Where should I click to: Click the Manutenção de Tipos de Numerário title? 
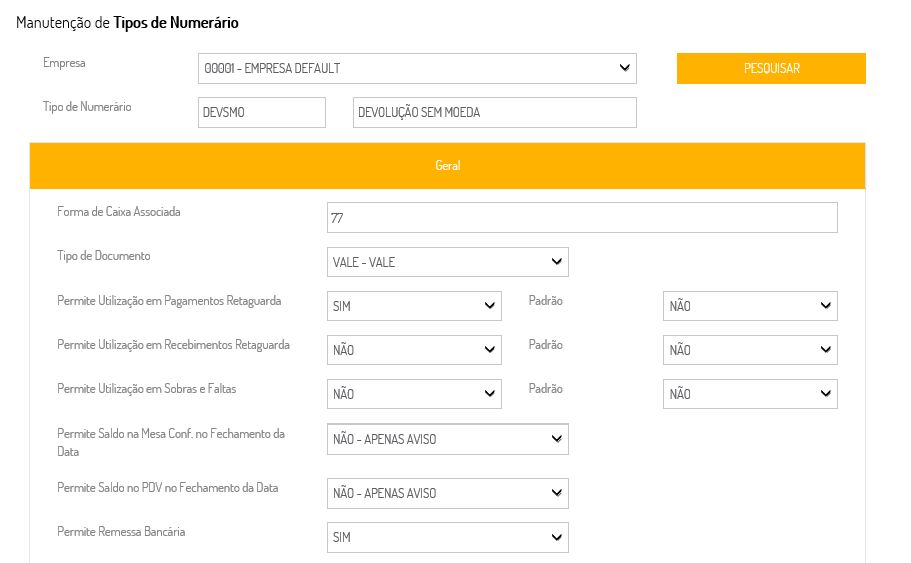(127, 21)
